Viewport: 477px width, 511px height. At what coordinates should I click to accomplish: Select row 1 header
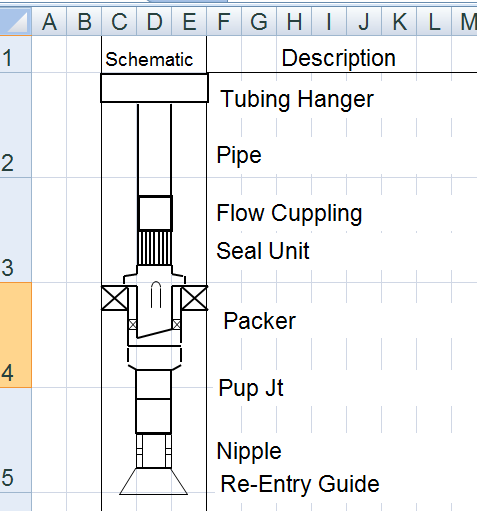(x=16, y=54)
